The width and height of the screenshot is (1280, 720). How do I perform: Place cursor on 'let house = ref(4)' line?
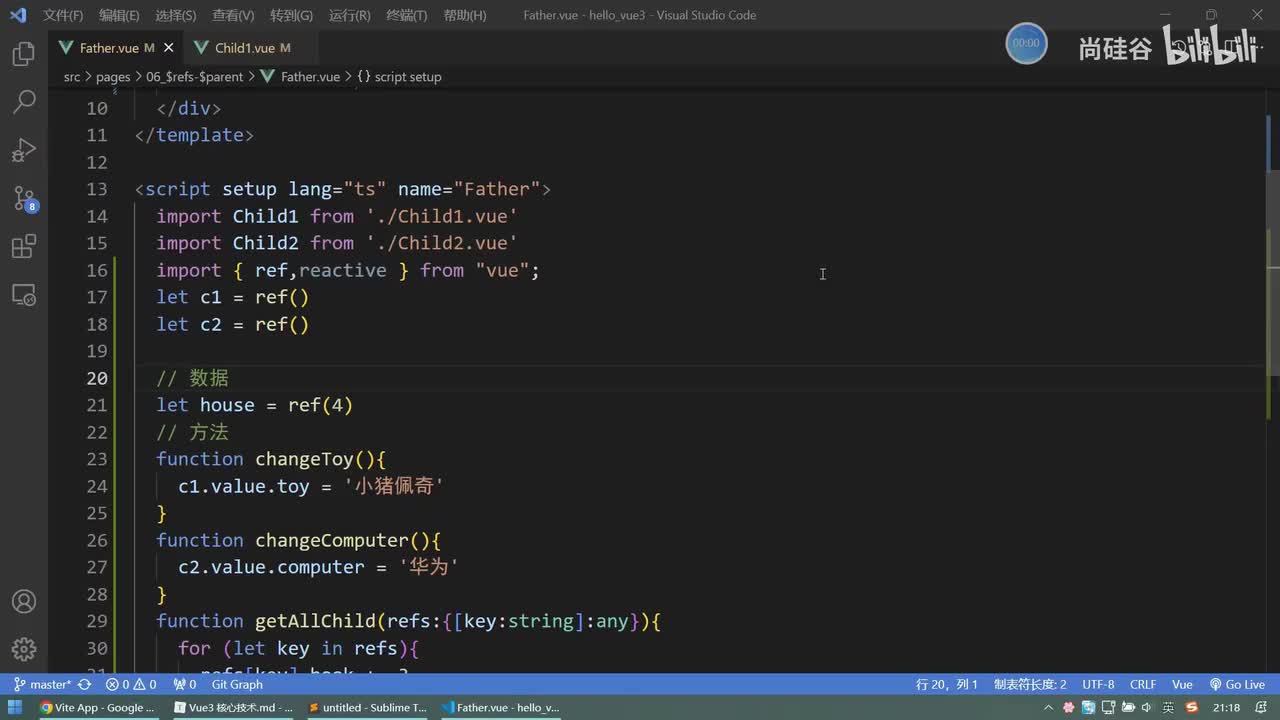point(254,405)
